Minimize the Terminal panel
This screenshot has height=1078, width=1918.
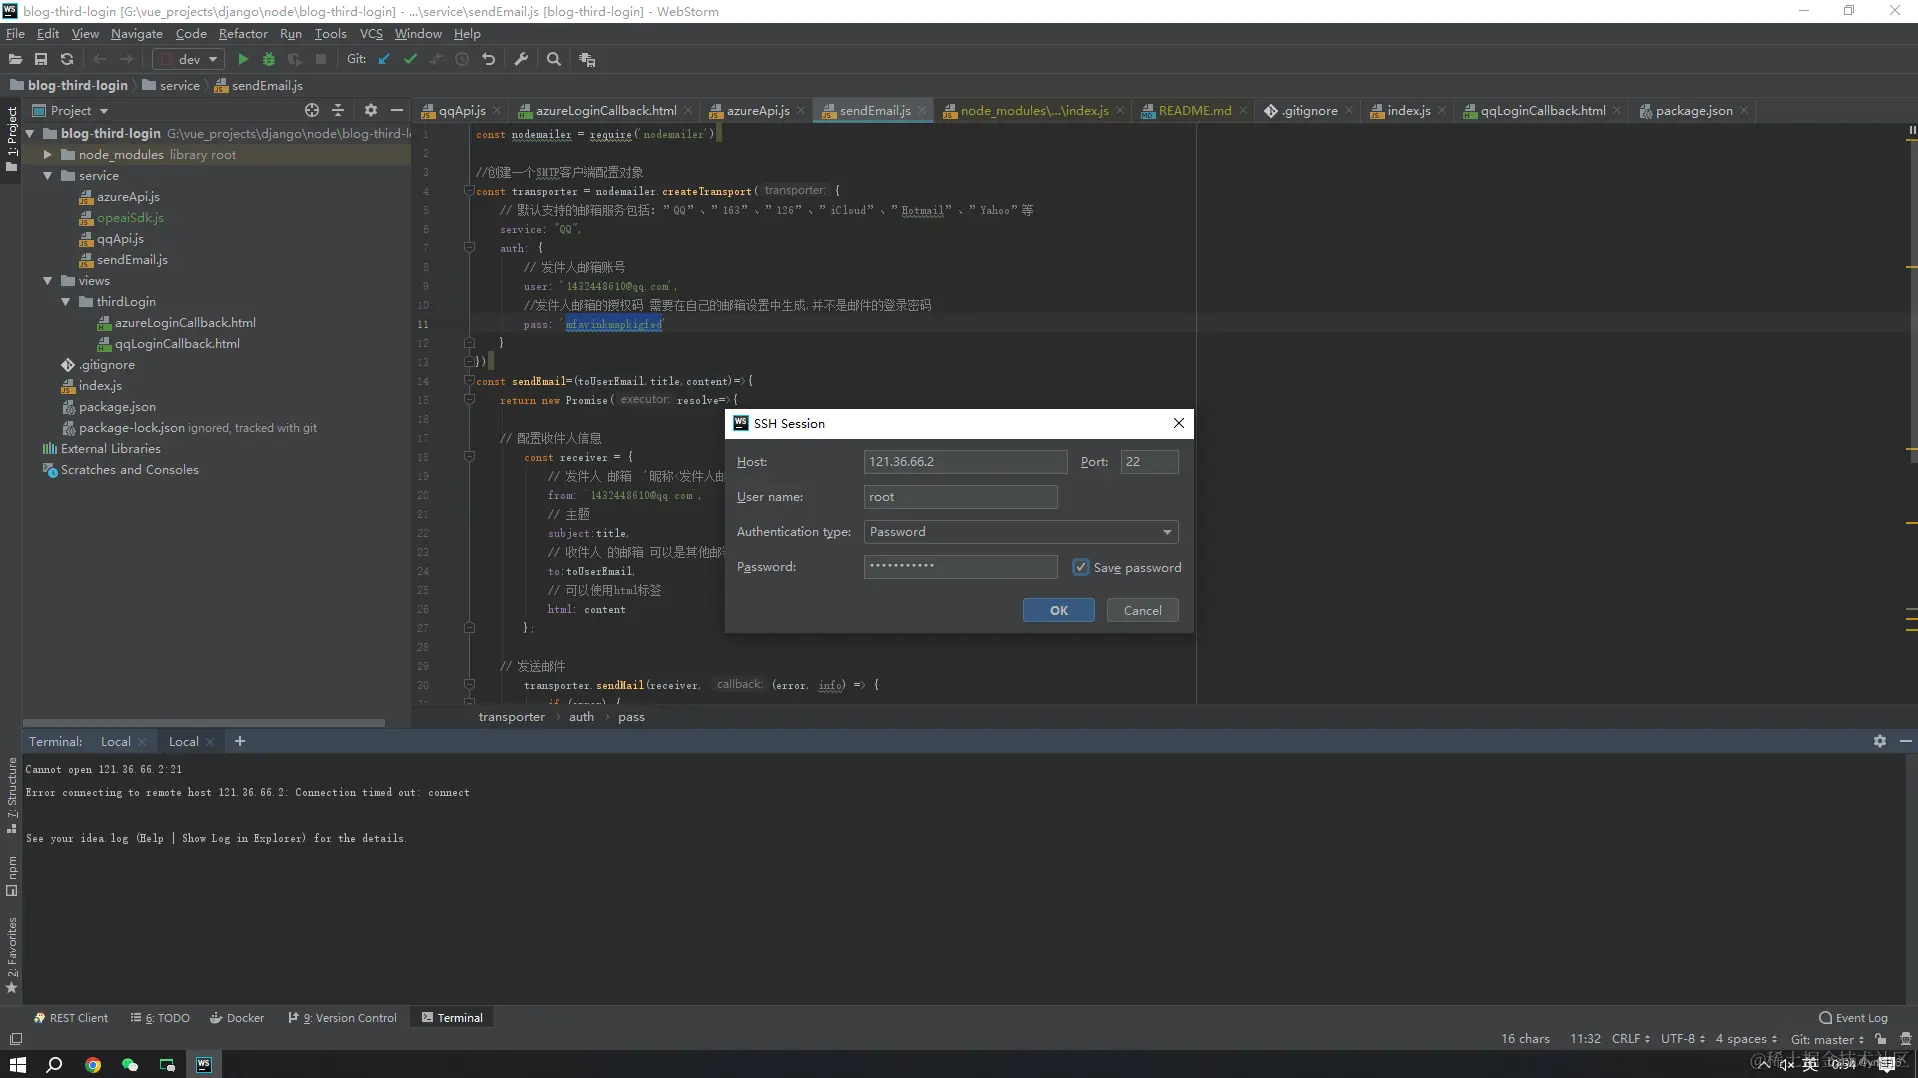tap(1906, 741)
